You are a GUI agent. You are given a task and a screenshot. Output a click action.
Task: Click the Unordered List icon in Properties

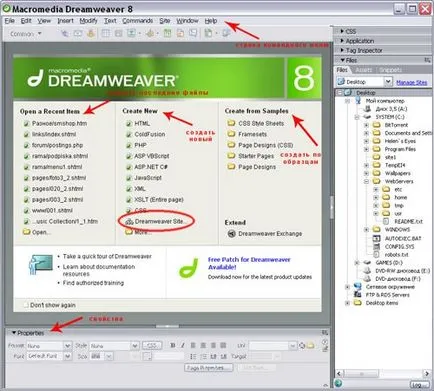(x=193, y=356)
